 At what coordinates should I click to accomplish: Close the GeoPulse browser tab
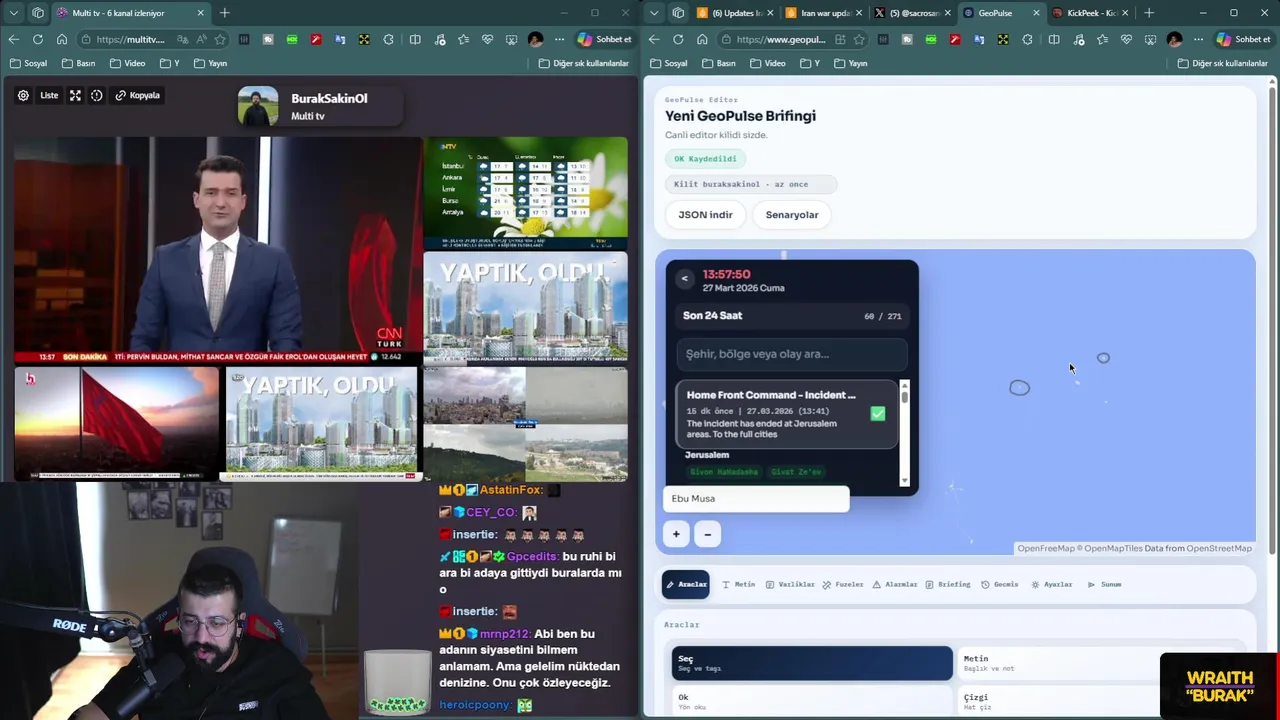click(1036, 13)
